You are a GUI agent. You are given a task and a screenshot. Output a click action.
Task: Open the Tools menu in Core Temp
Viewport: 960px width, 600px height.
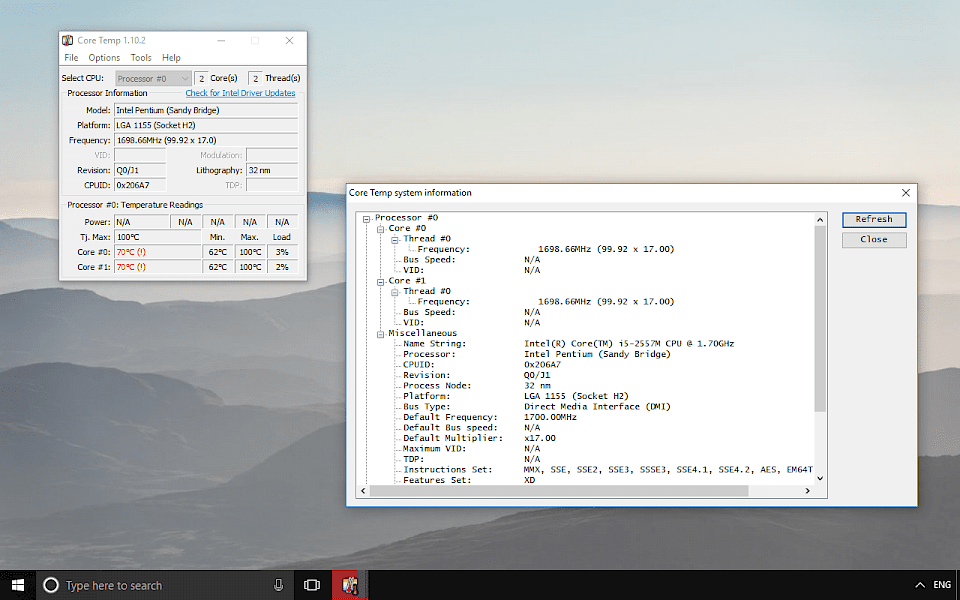point(141,58)
